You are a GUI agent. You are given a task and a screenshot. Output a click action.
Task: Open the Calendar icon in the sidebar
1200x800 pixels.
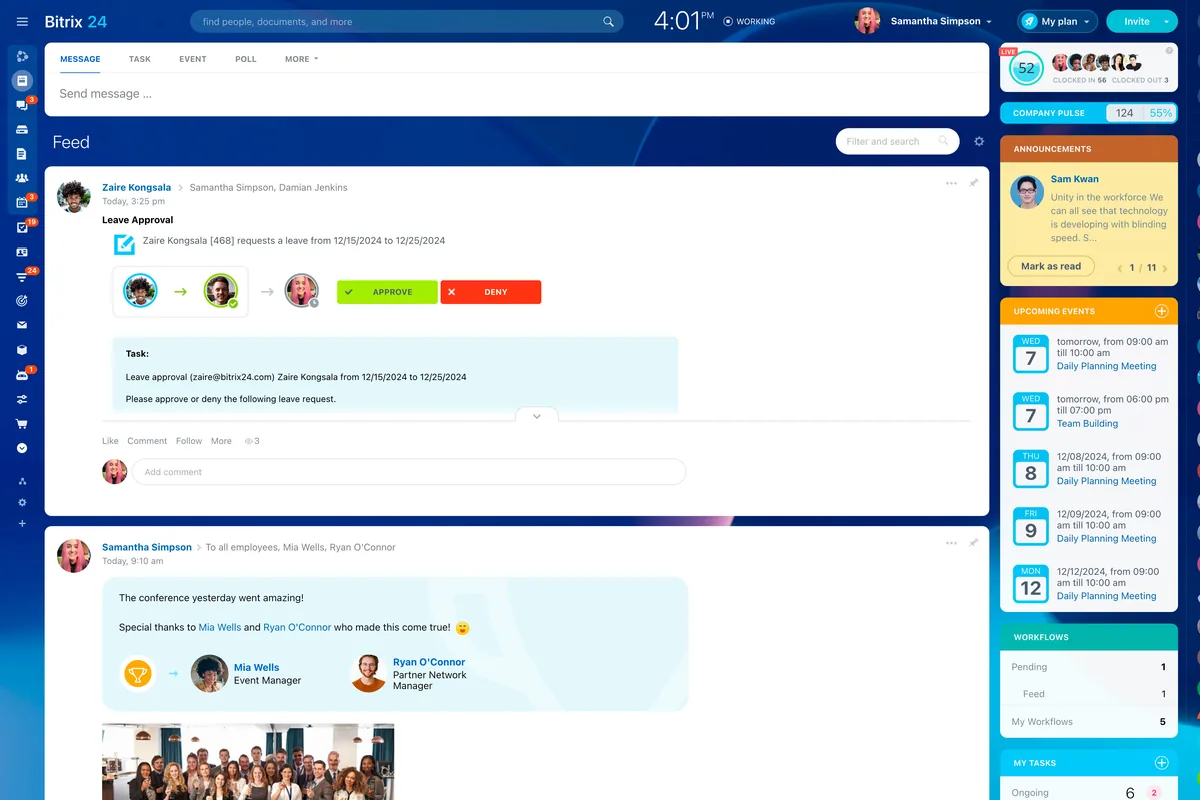point(22,203)
